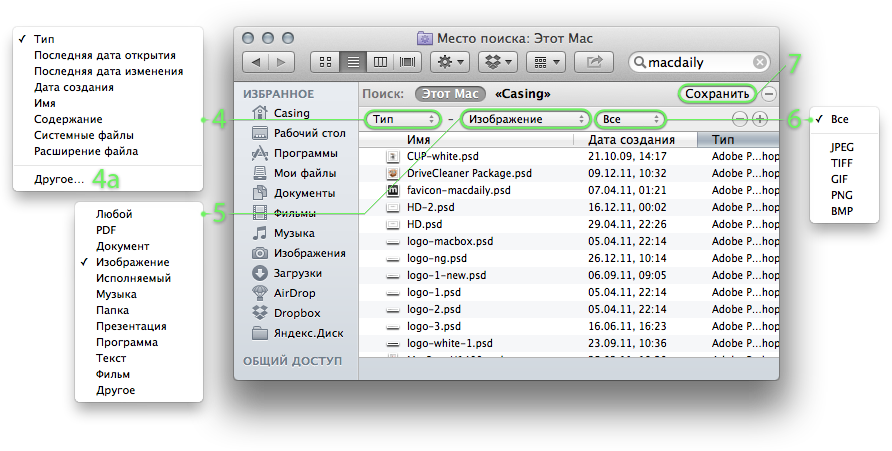892x451 pixels.
Task: Select Cover Flow view button
Action: [408, 62]
